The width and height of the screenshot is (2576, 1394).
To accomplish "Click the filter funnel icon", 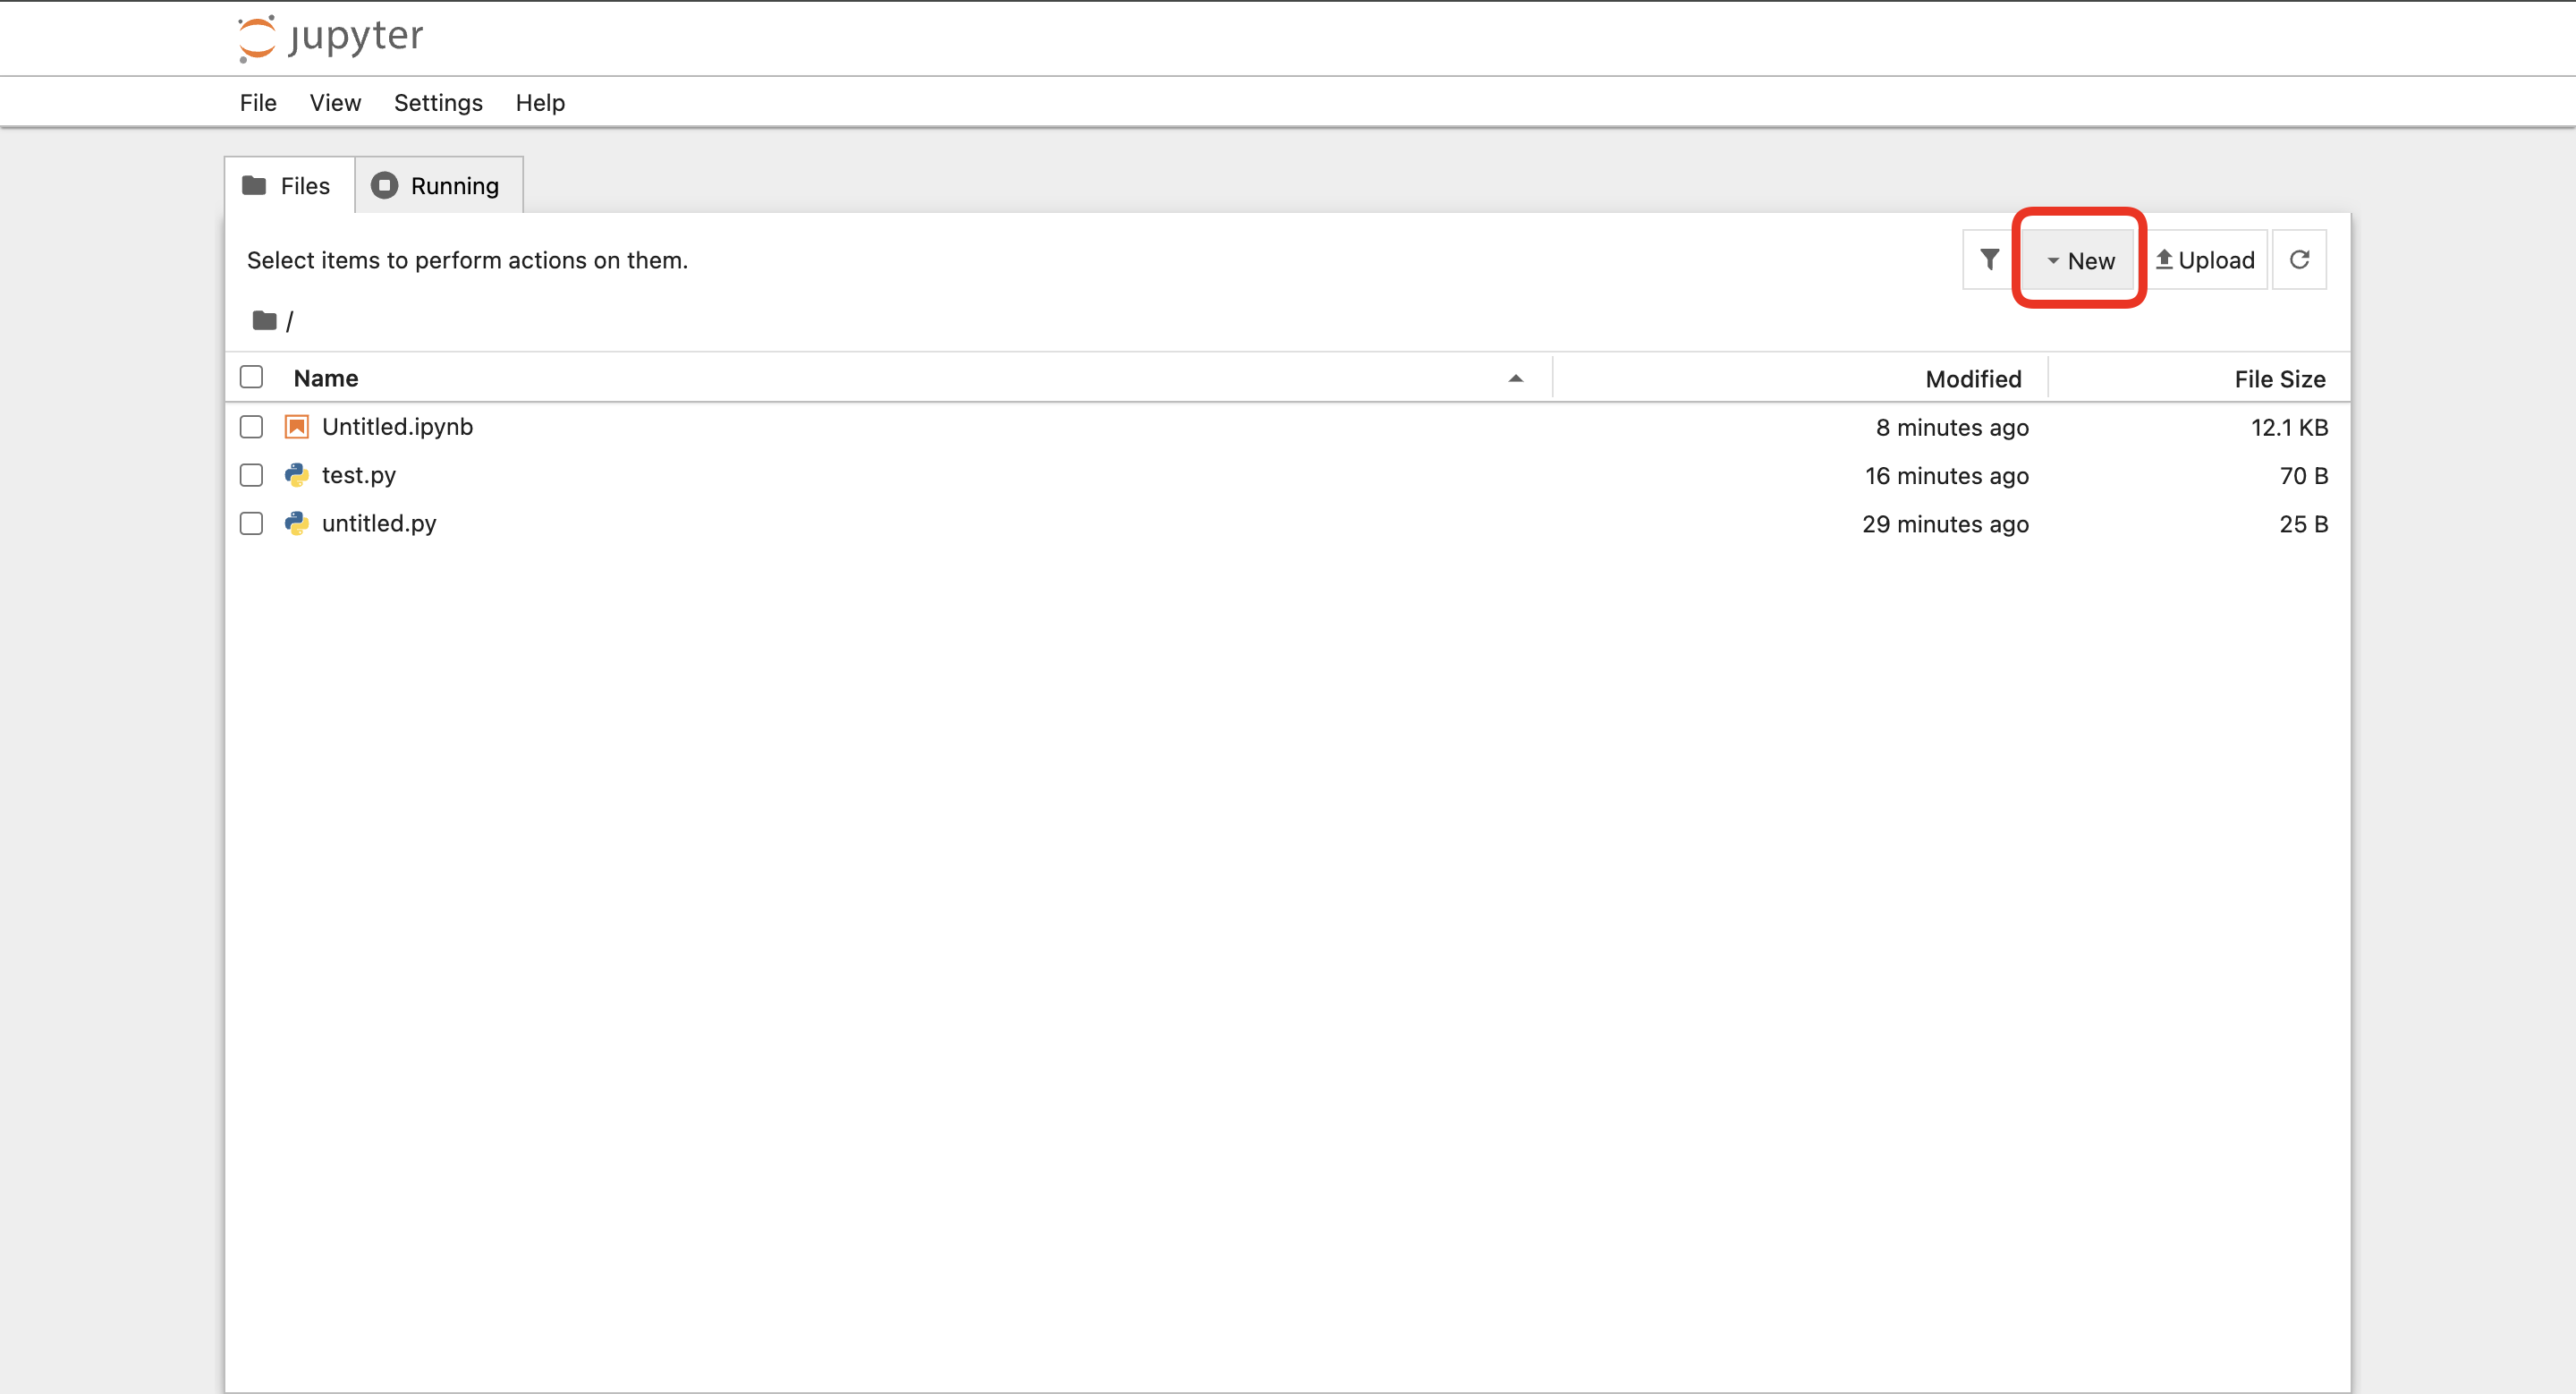I will click(x=1989, y=260).
